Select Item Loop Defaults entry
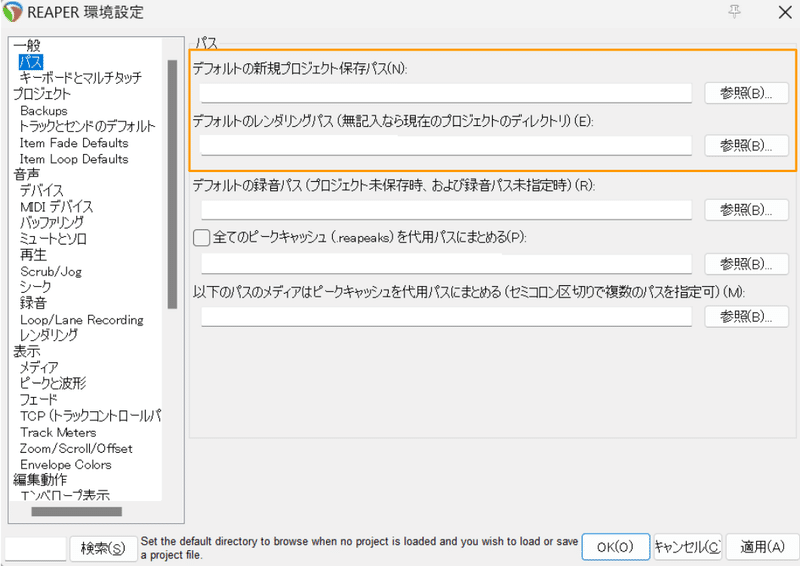800x566 pixels. pyautogui.click(x=74, y=159)
